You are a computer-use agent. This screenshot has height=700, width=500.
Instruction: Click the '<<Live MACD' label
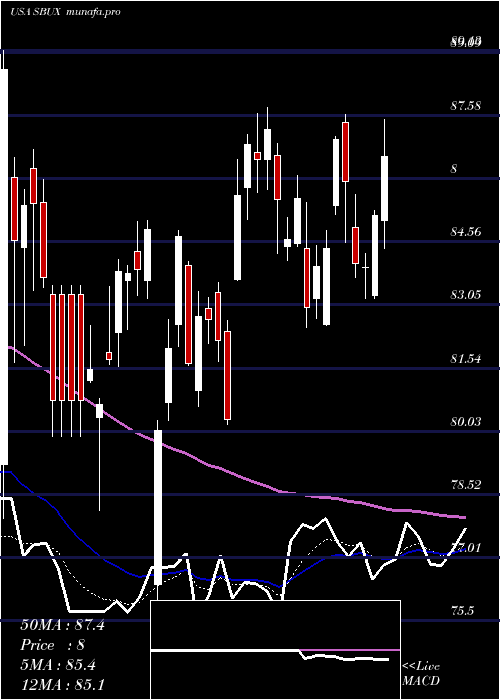pos(421,674)
